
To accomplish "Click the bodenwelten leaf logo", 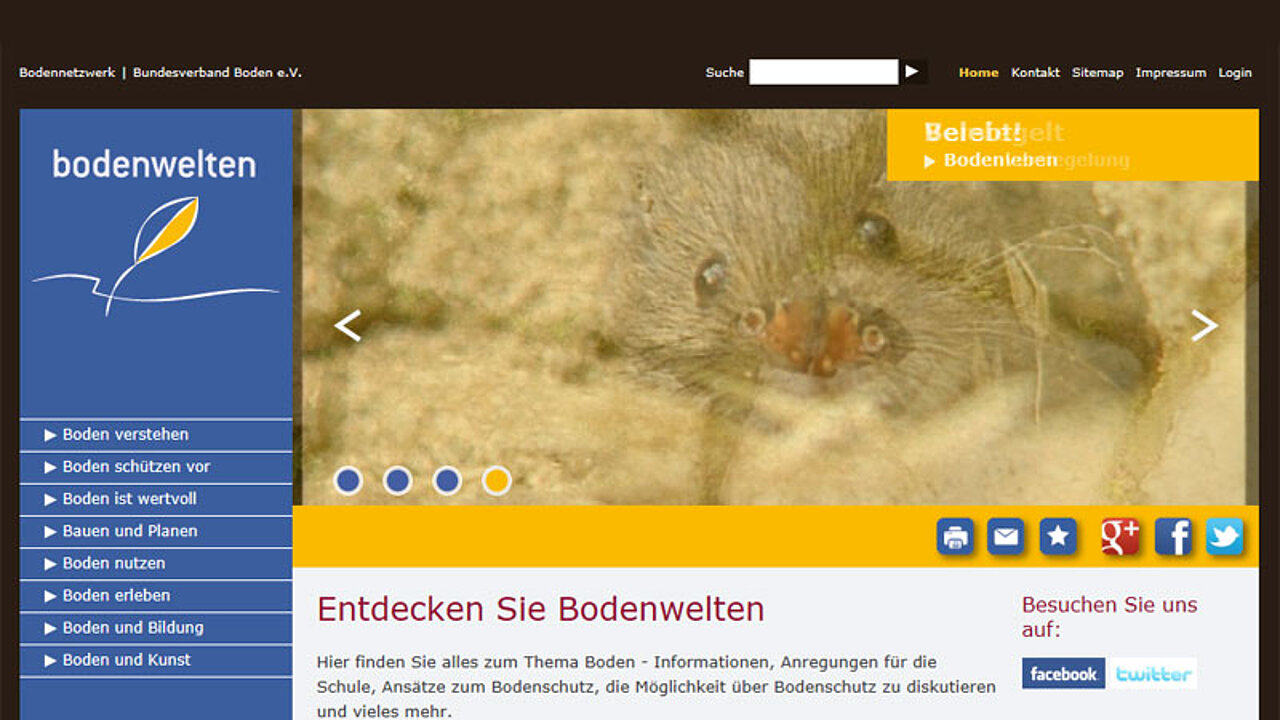I will pos(155,234).
